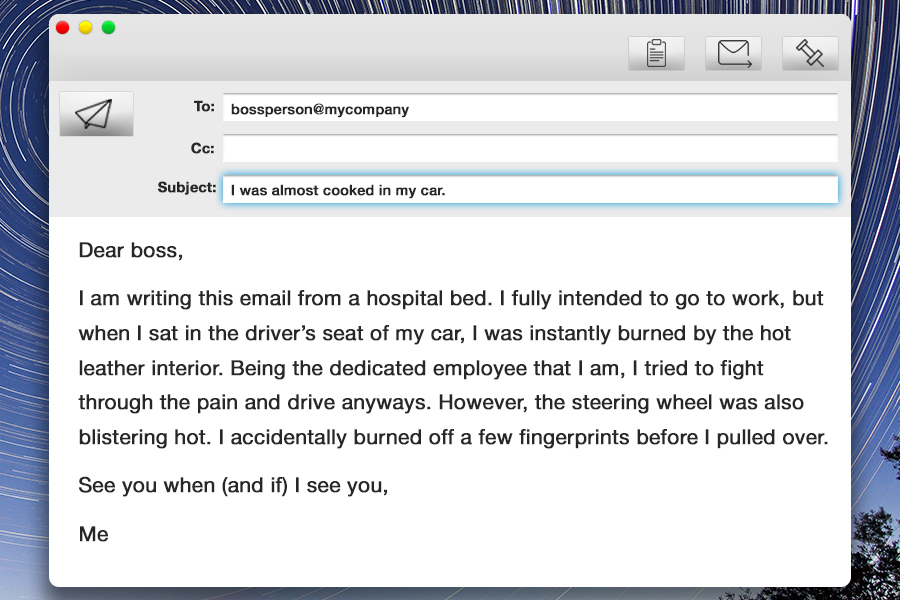Minimize the window using the yellow button
This screenshot has width=900, height=600.
(x=86, y=28)
